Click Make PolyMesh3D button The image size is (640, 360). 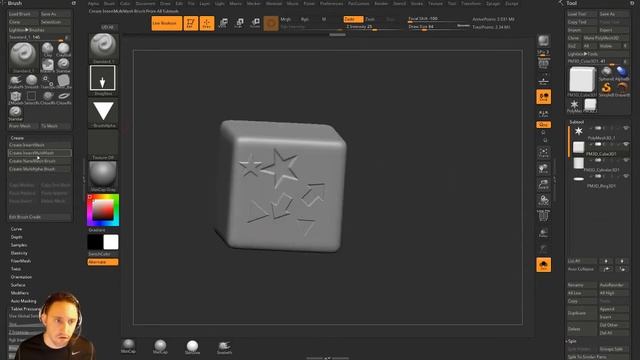click(606, 38)
